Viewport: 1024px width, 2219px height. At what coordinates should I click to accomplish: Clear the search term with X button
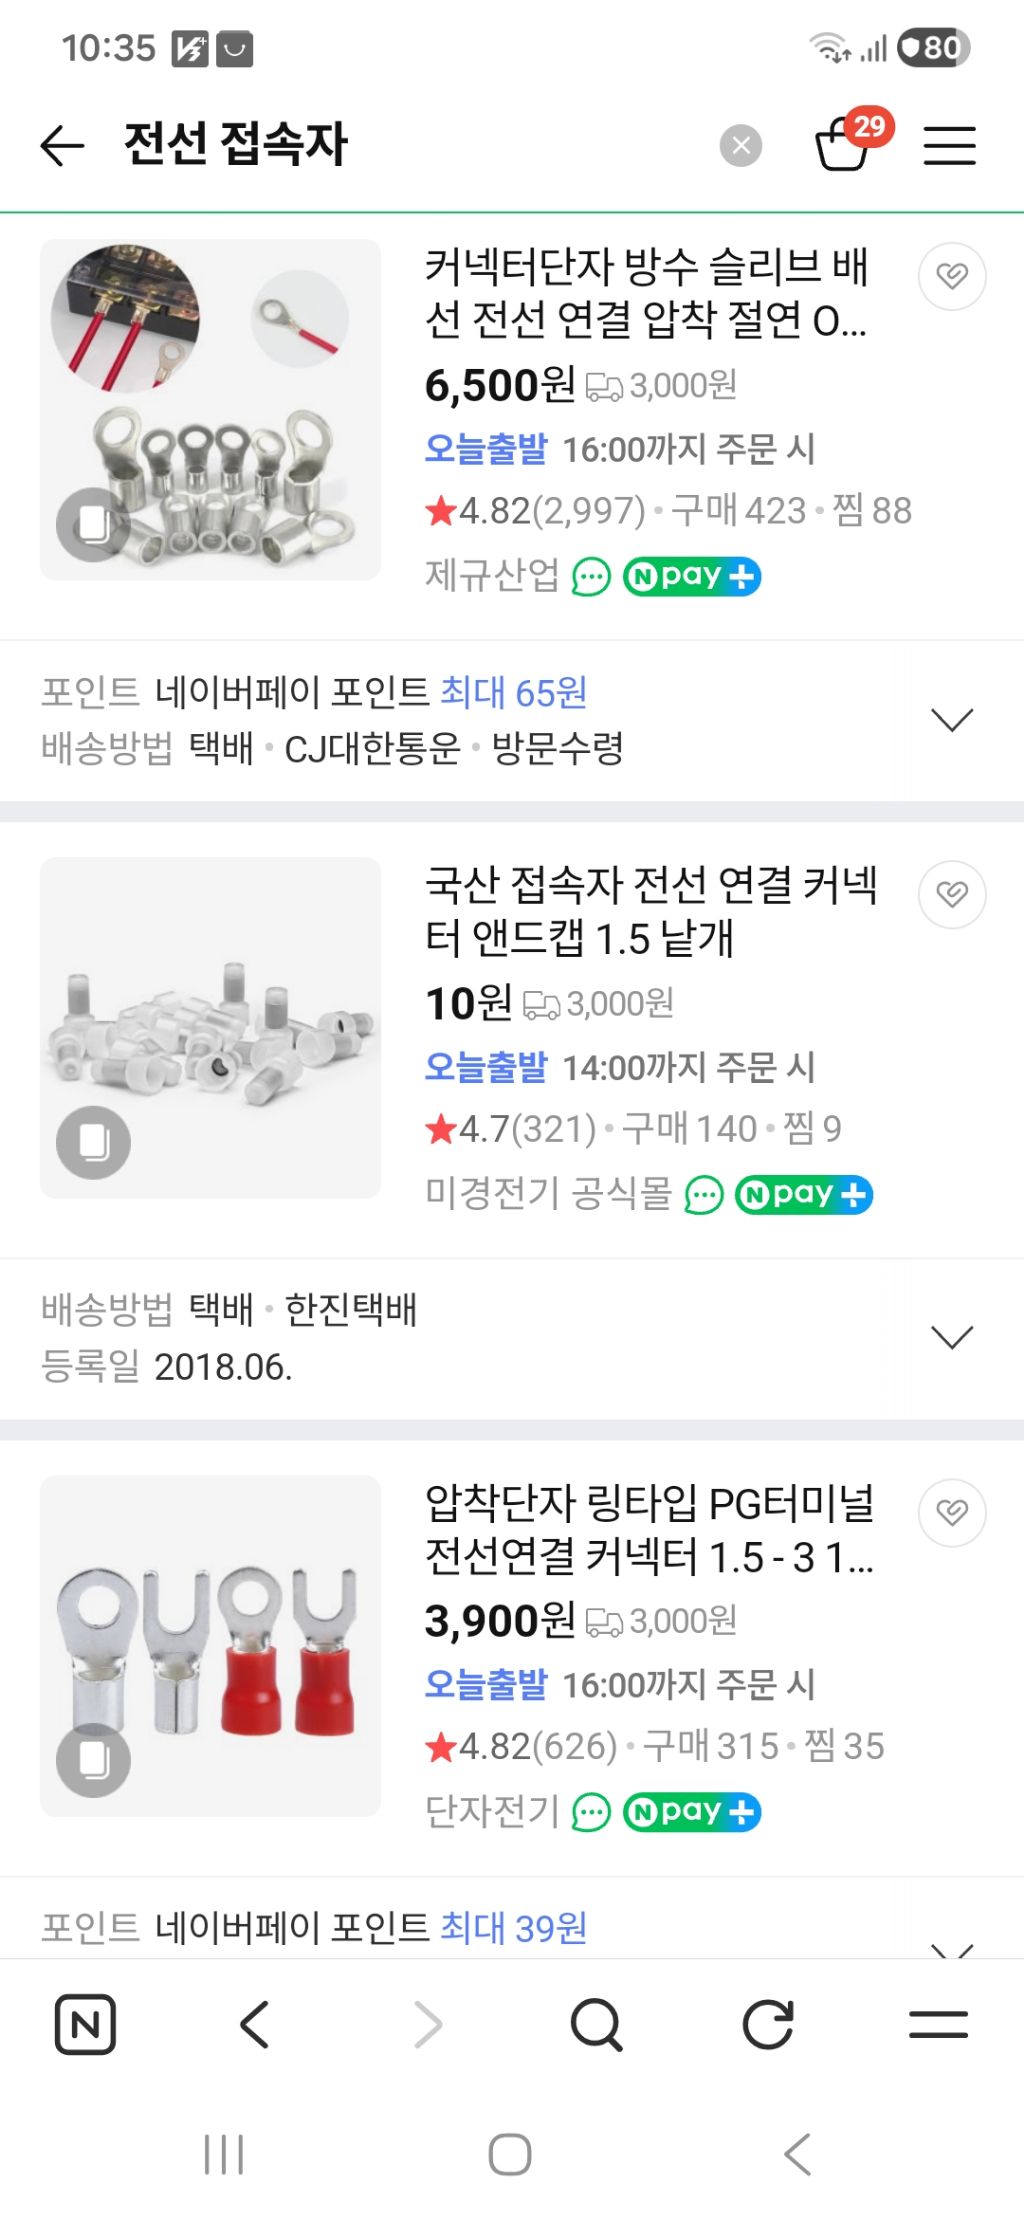(740, 146)
